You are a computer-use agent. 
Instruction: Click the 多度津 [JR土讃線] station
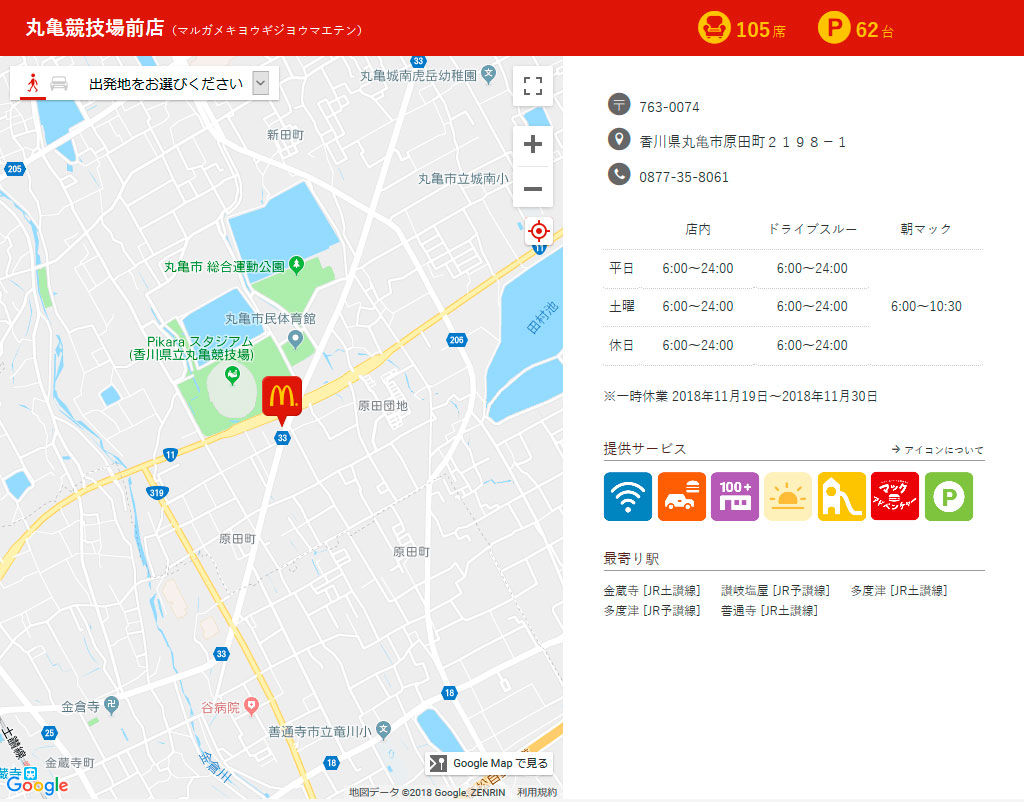click(899, 590)
